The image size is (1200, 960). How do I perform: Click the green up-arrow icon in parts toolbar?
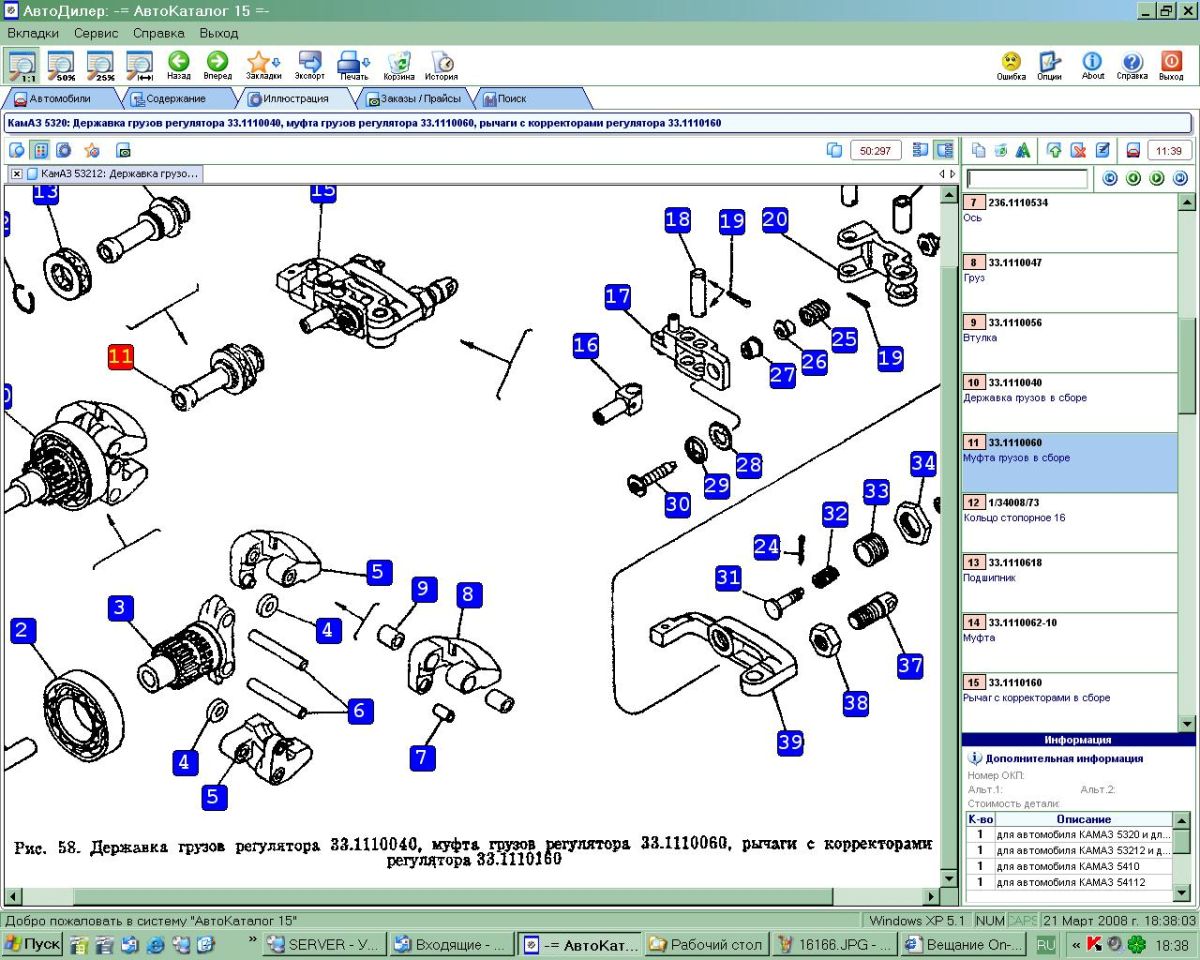[x=1055, y=150]
